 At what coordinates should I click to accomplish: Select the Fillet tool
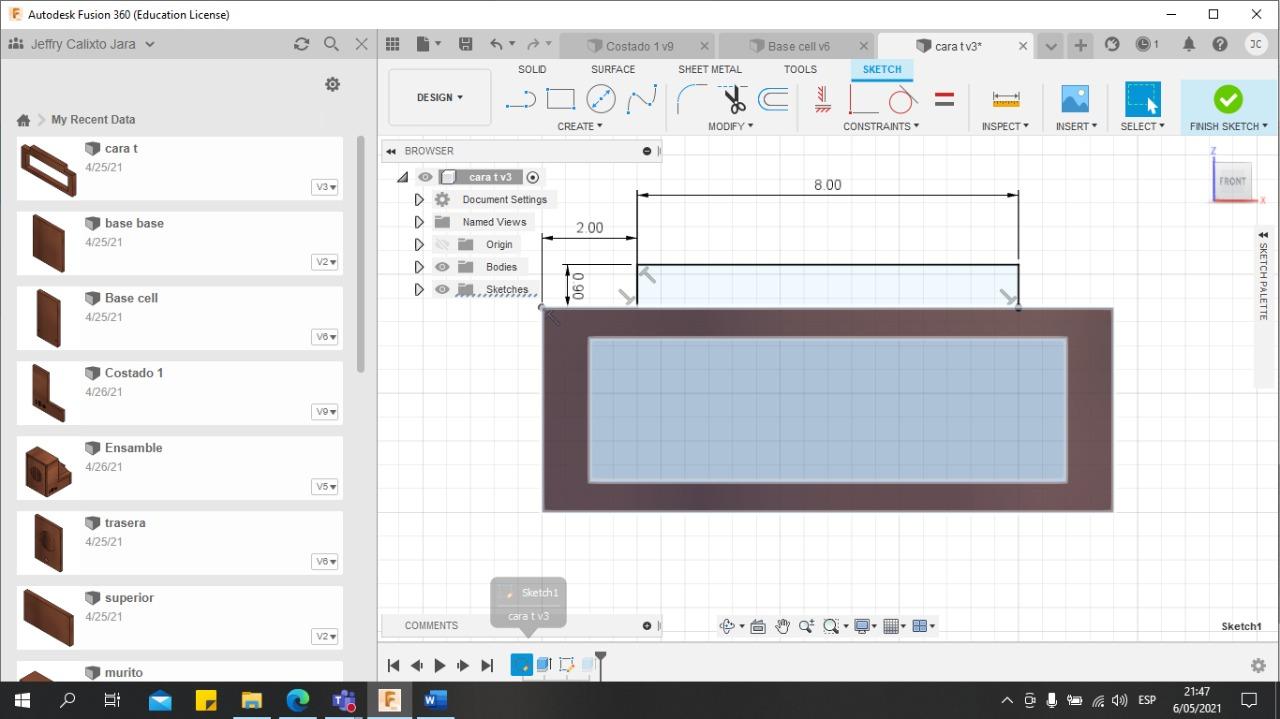pos(692,99)
